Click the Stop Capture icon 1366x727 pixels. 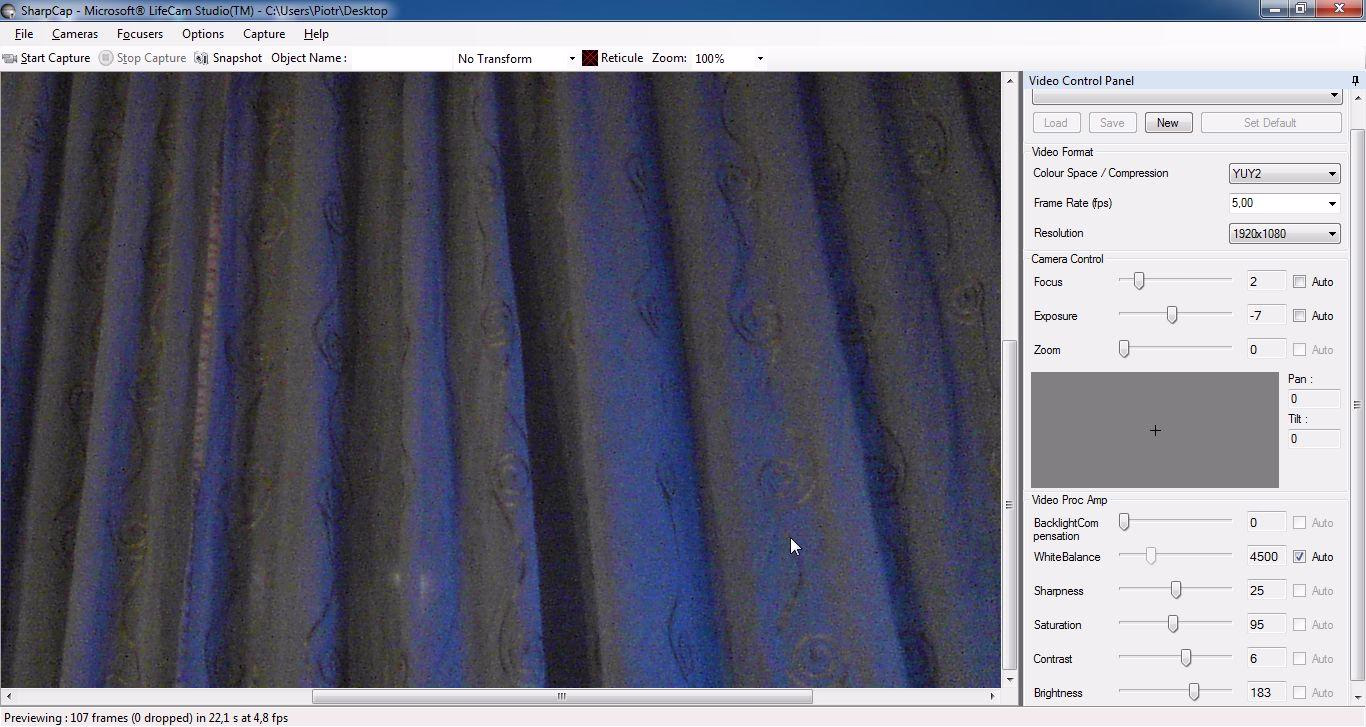point(106,58)
